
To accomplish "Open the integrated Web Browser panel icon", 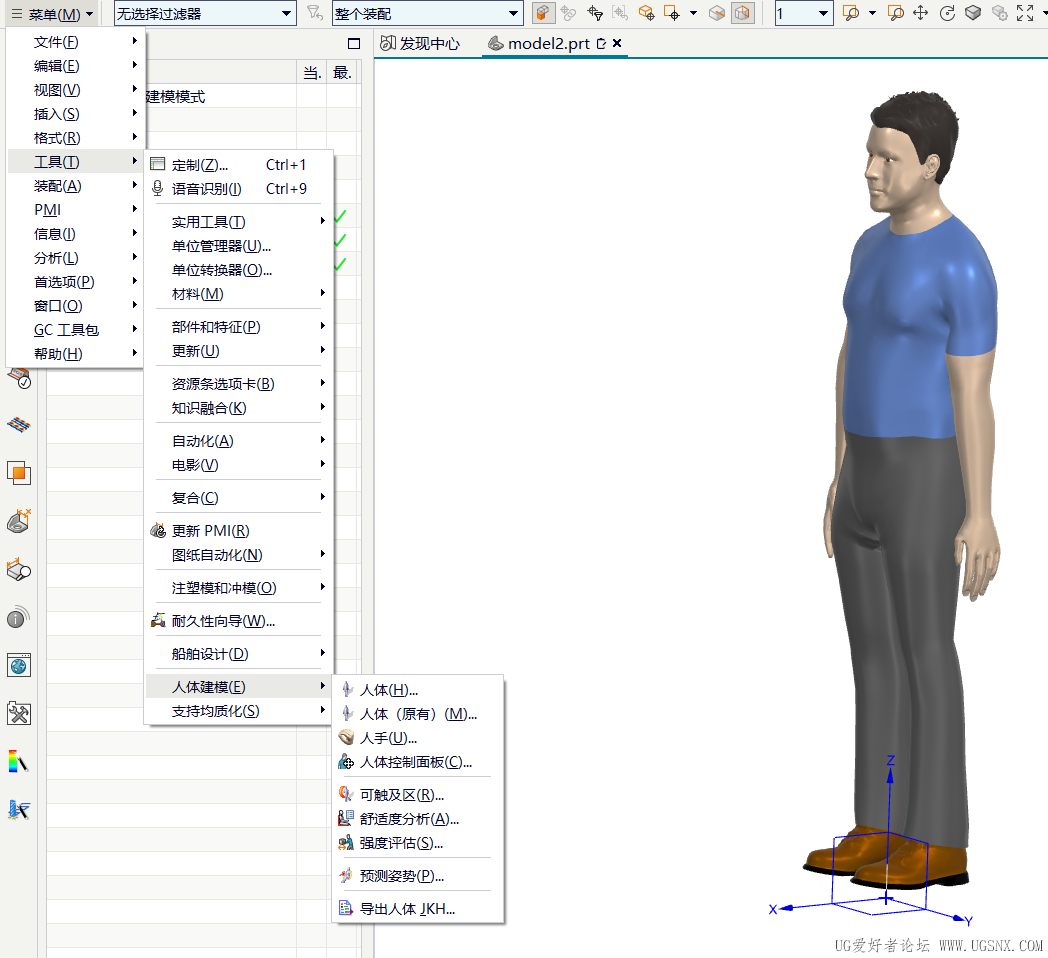I will click(18, 664).
